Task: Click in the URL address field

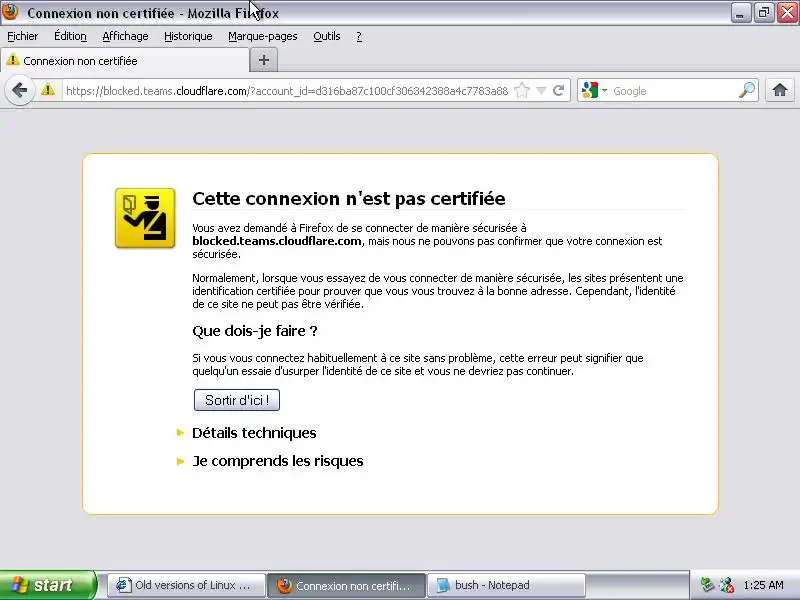Action: tap(287, 91)
